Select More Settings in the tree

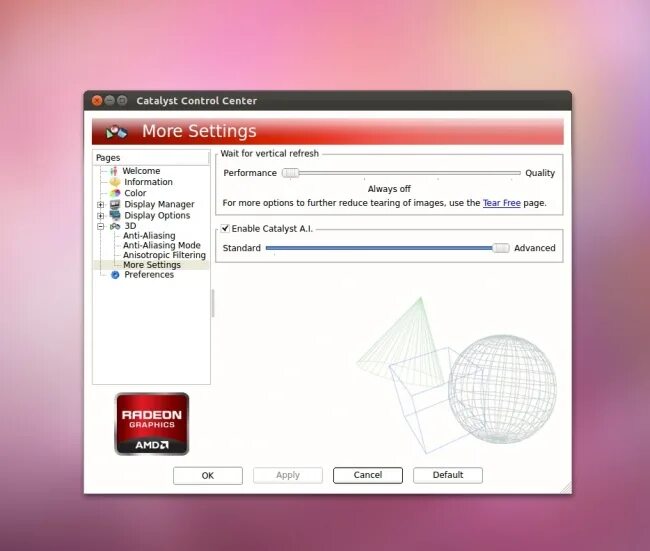pos(152,265)
